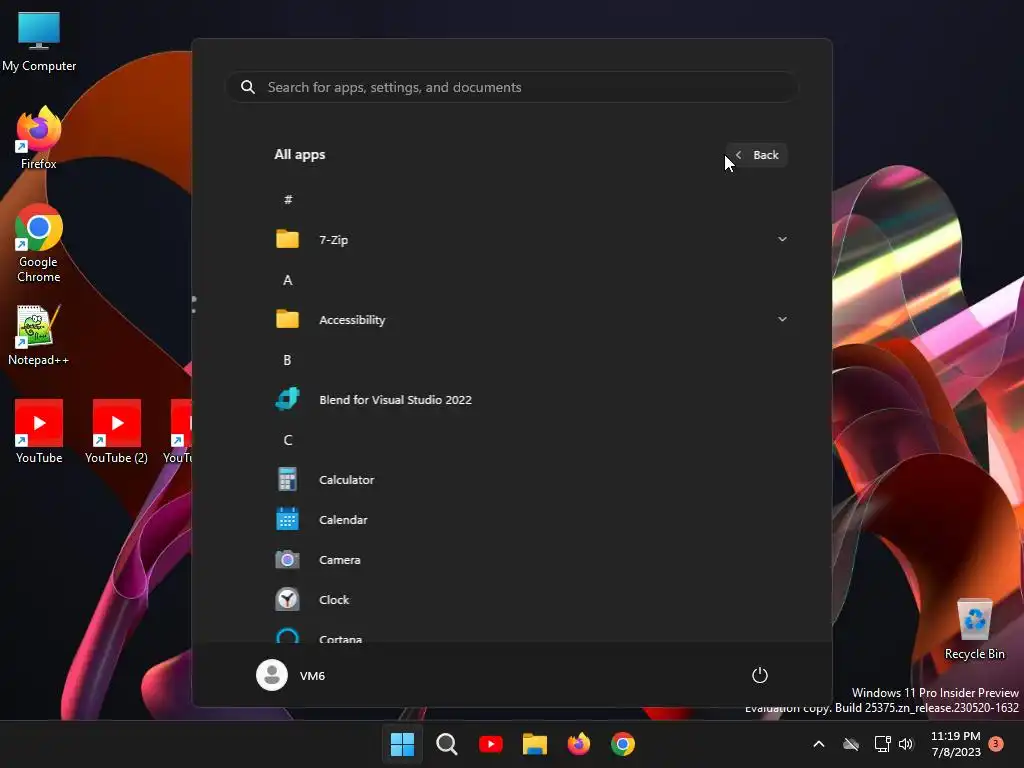
Task: Open the notification badge showing 3
Action: 996,744
